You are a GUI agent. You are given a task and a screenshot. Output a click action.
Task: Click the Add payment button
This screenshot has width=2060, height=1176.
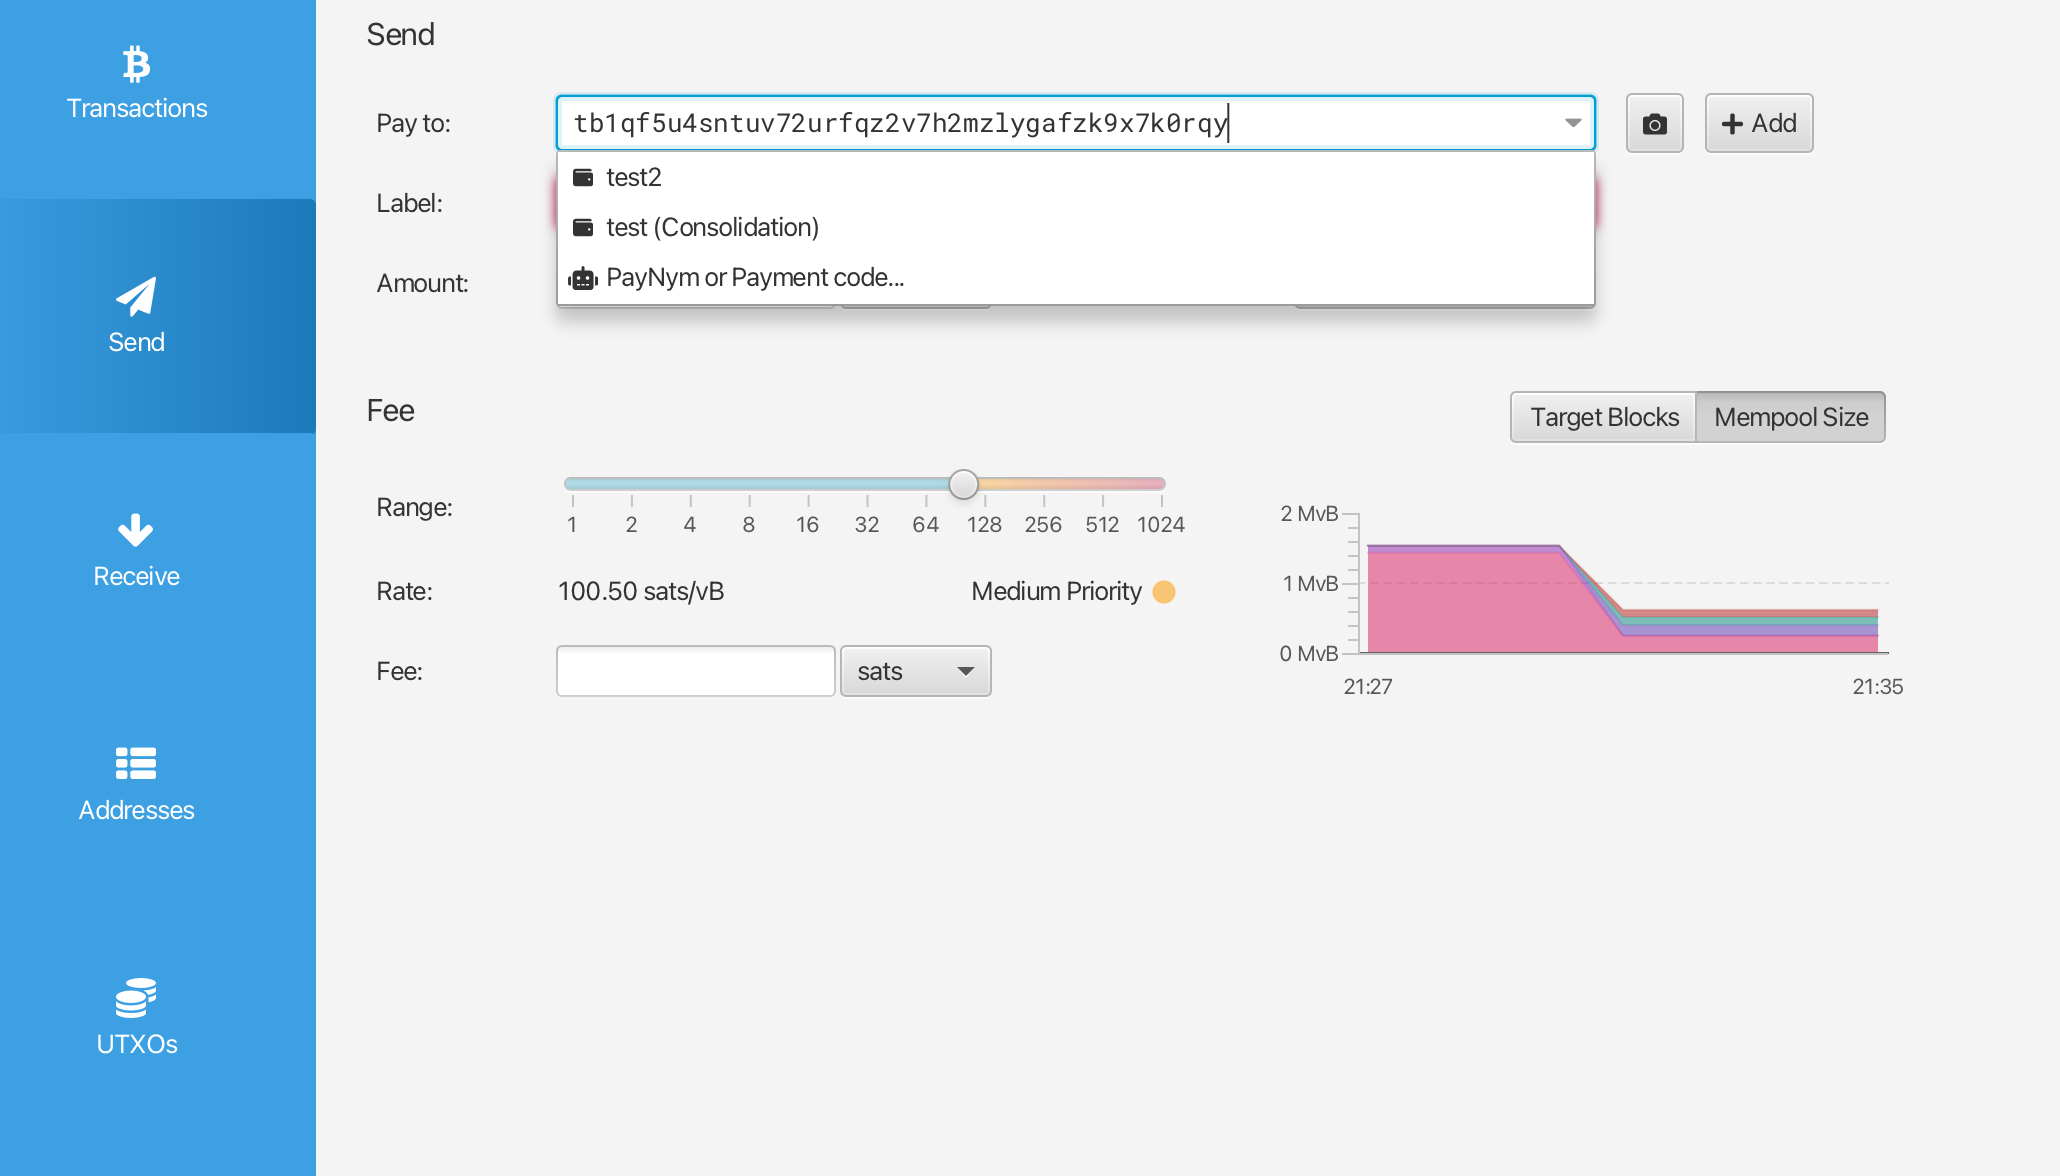point(1758,124)
